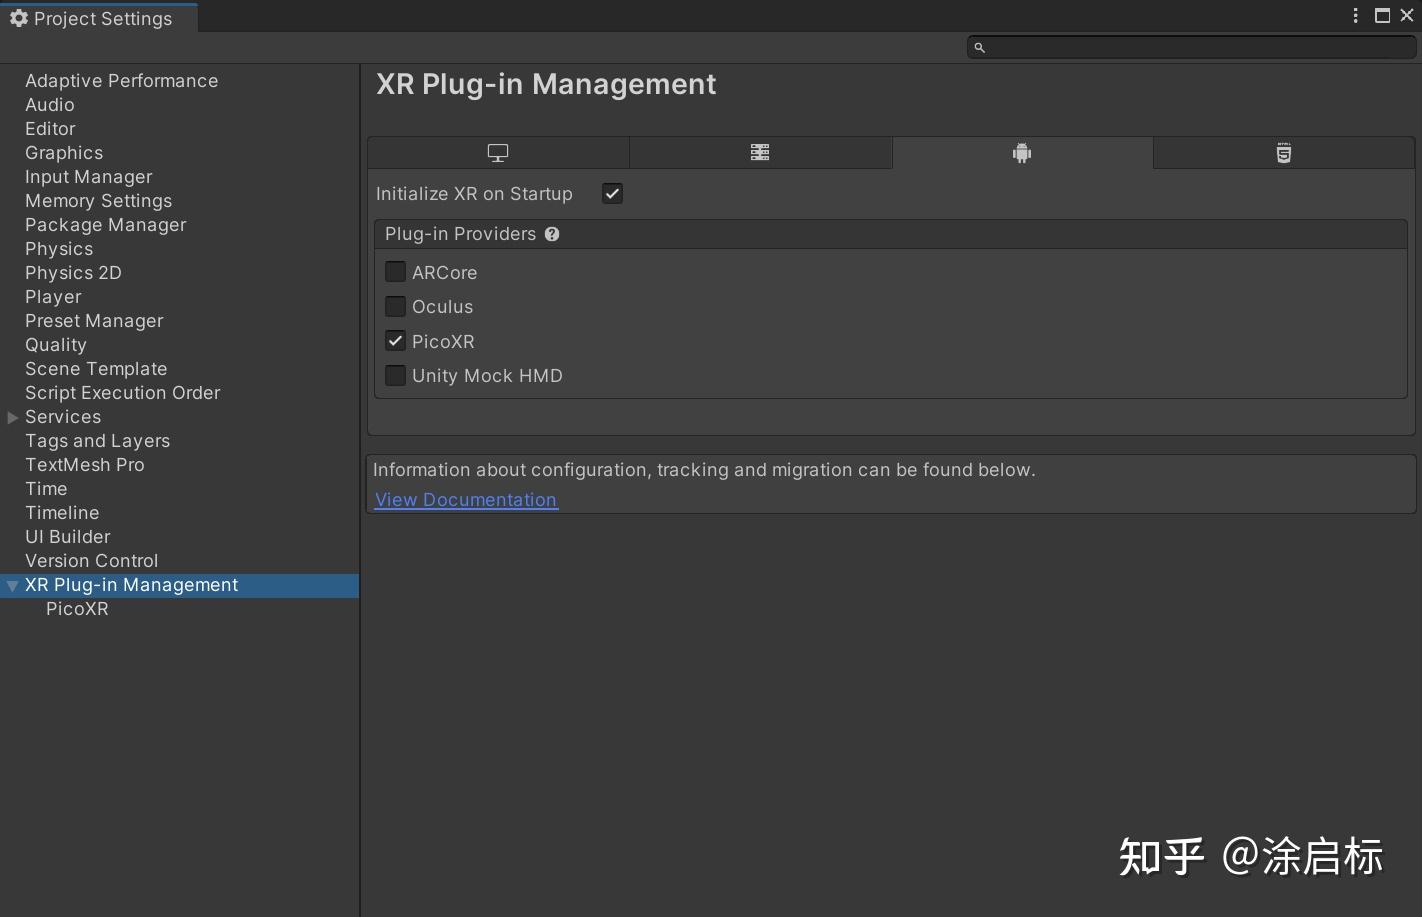Viewport: 1422px width, 917px height.
Task: Switch to the Standalone desktop platform tab
Action: [498, 153]
